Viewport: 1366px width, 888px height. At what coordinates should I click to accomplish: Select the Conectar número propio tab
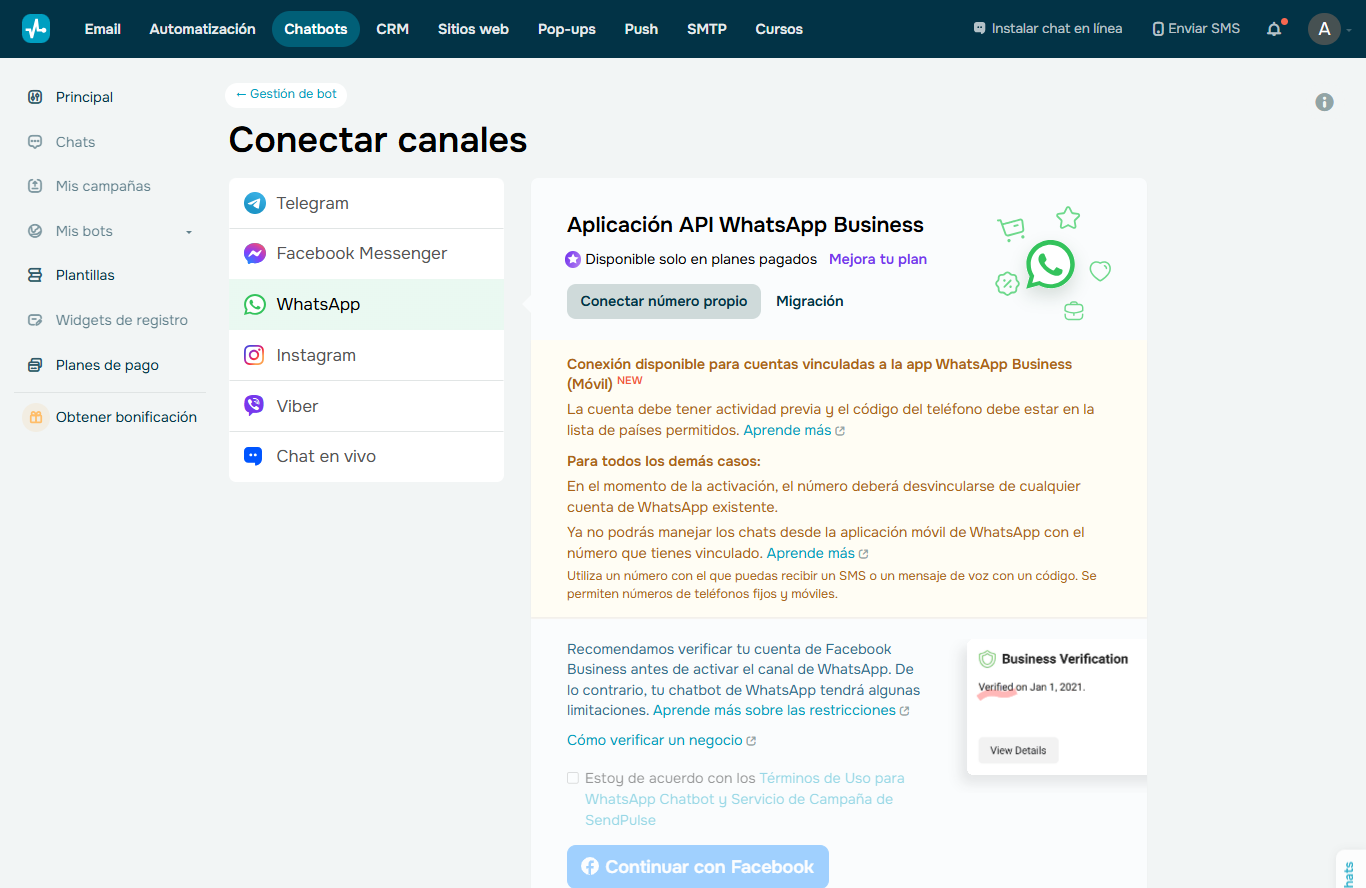[x=664, y=301]
